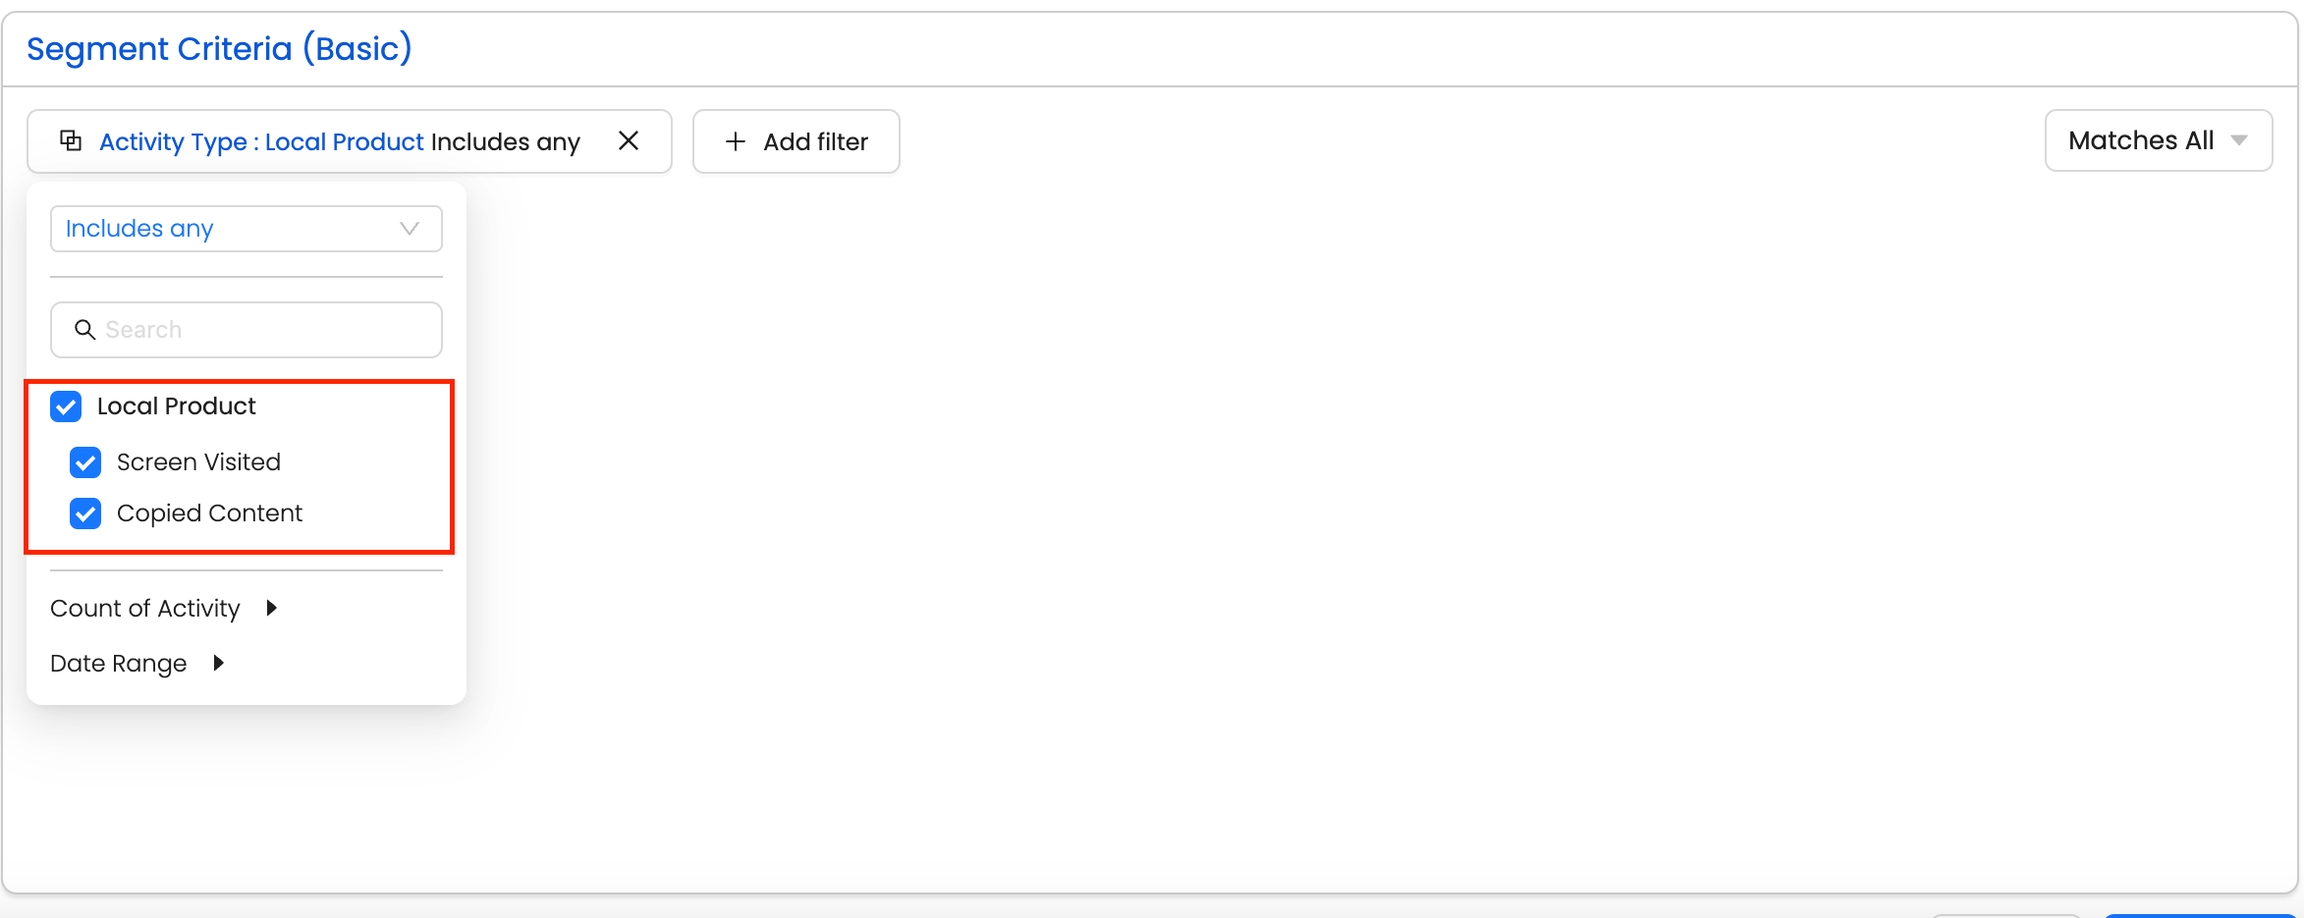Click the Screen Visited option label
Viewport: 2304px width, 918px height.
(x=198, y=462)
